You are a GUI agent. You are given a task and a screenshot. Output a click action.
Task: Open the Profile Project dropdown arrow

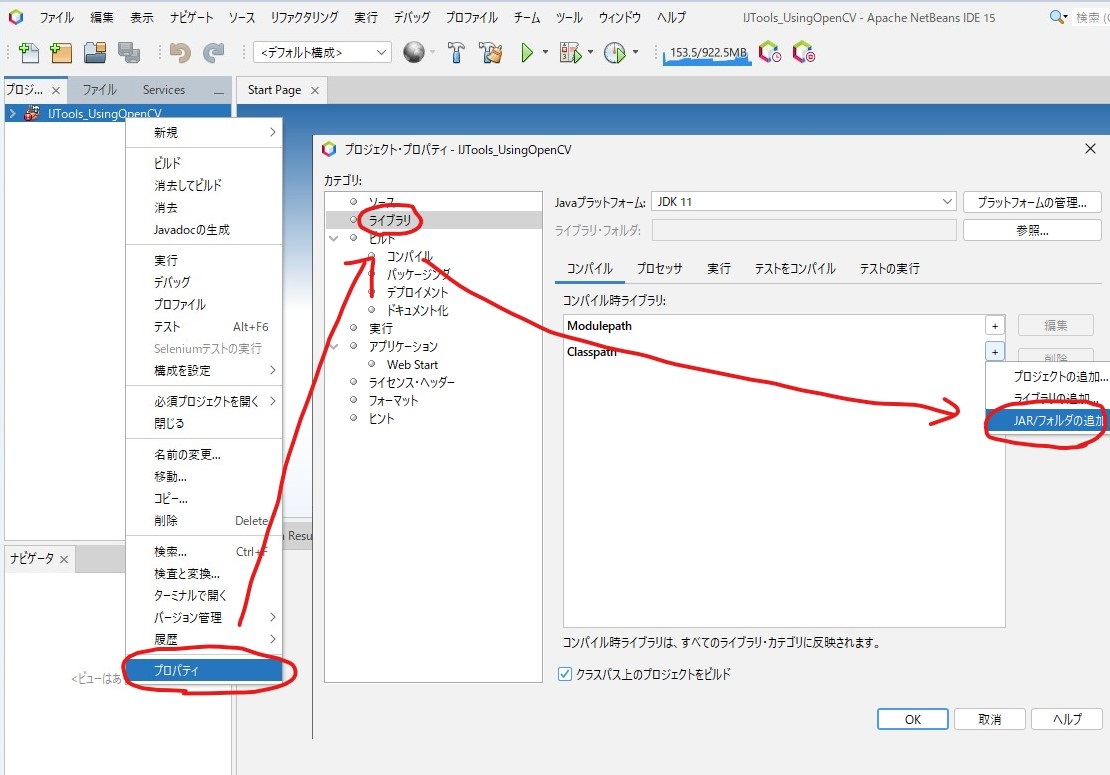(635, 52)
